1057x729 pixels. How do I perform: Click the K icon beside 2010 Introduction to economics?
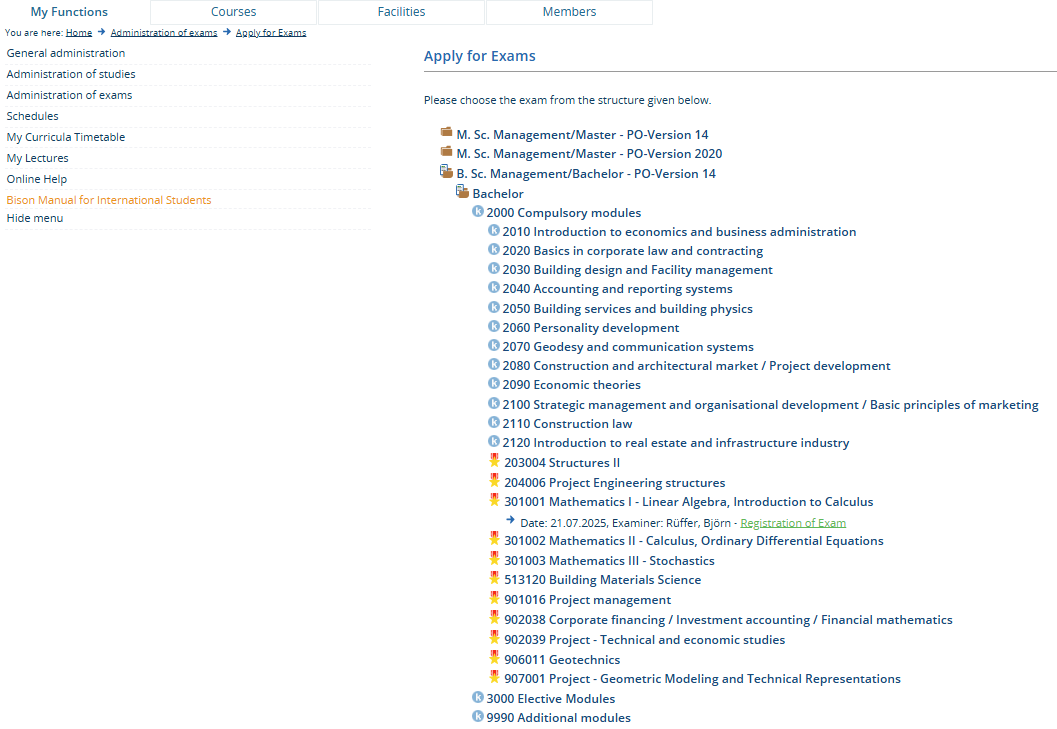coord(494,231)
